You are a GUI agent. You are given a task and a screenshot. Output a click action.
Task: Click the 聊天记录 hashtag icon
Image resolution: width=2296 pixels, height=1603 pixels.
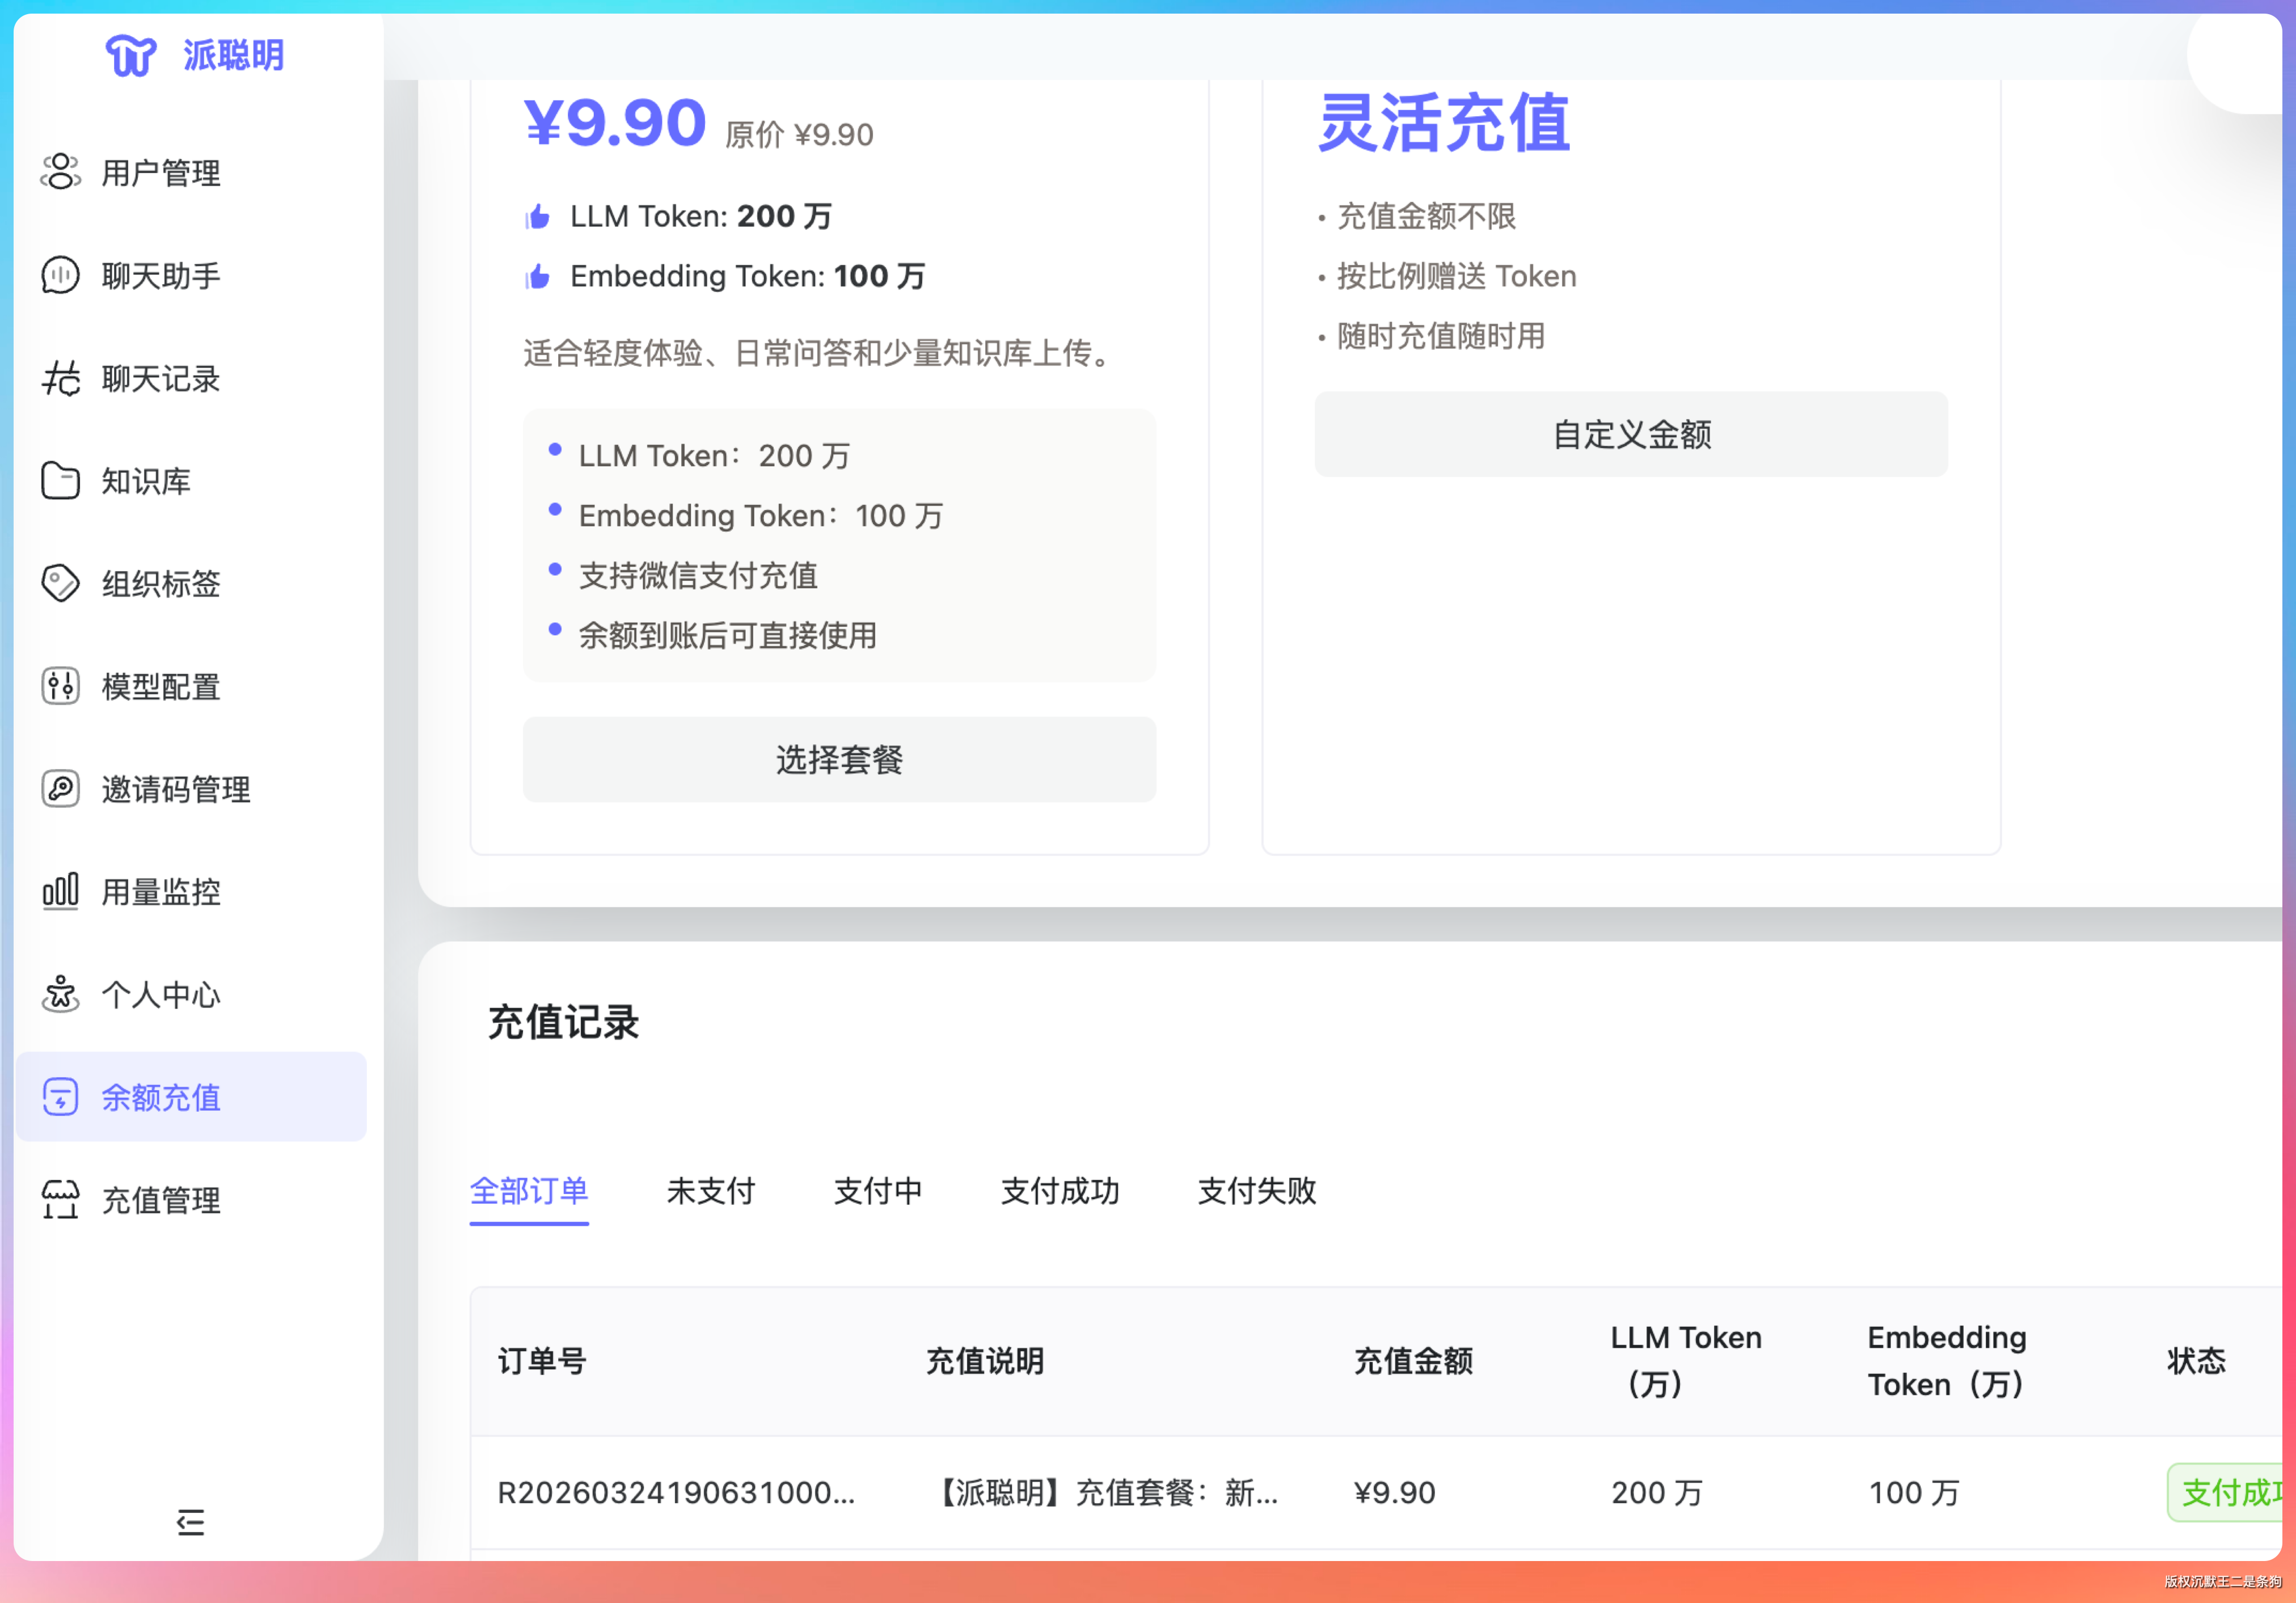tap(60, 378)
